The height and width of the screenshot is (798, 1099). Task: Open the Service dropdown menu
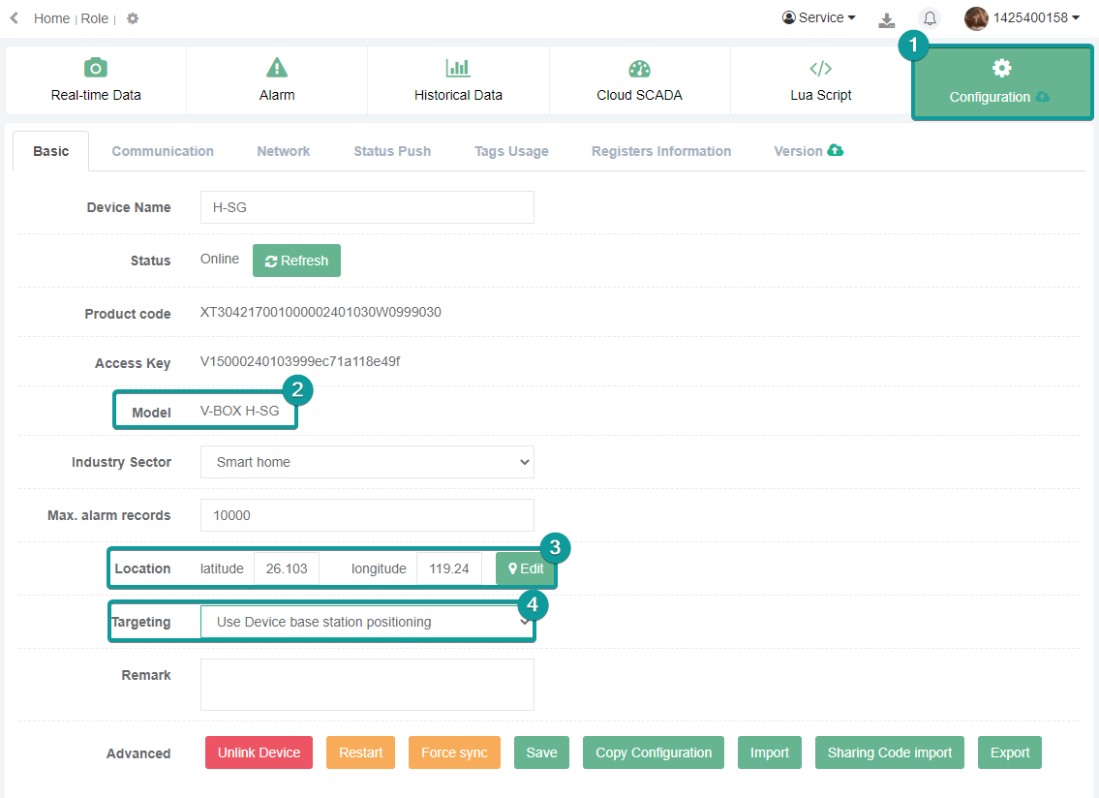click(x=819, y=18)
